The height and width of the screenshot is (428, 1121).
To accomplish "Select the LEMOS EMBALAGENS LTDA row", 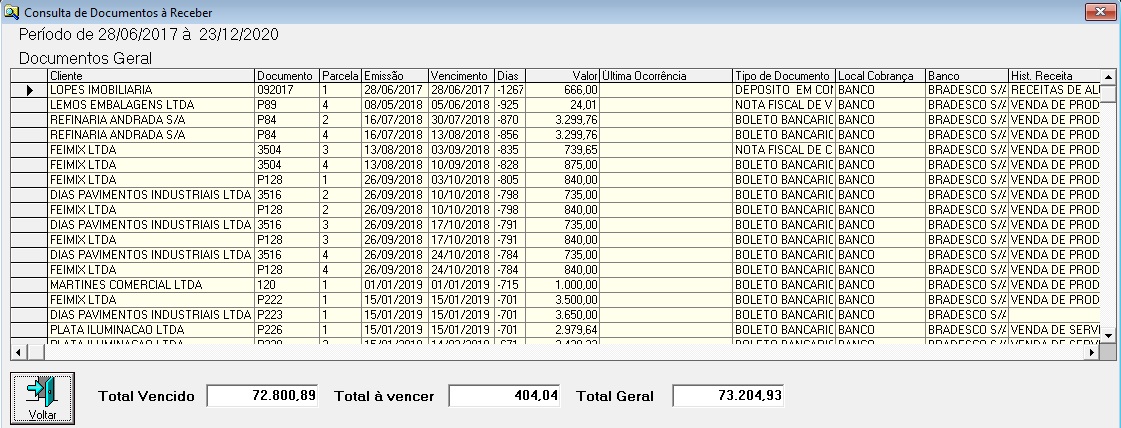I will point(150,103).
